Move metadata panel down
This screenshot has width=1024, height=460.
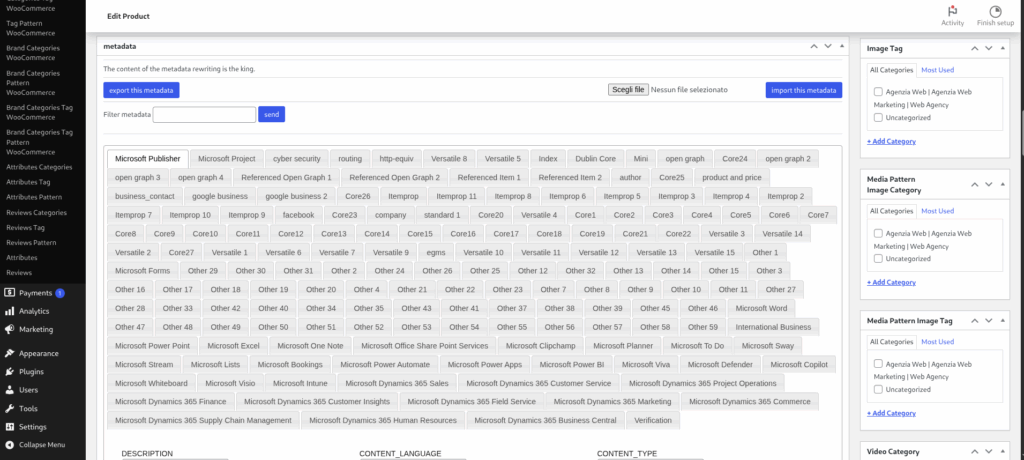click(827, 46)
